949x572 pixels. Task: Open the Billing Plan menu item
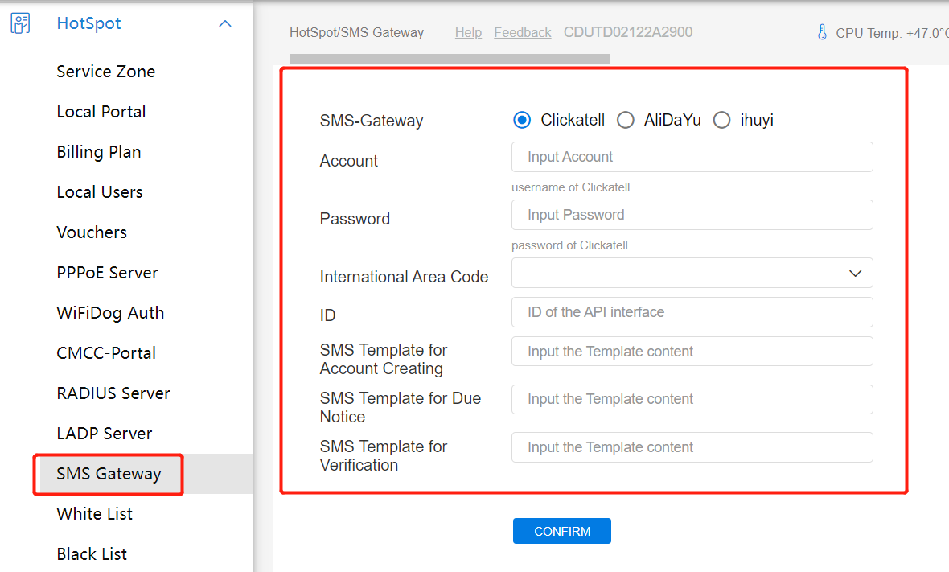point(98,152)
